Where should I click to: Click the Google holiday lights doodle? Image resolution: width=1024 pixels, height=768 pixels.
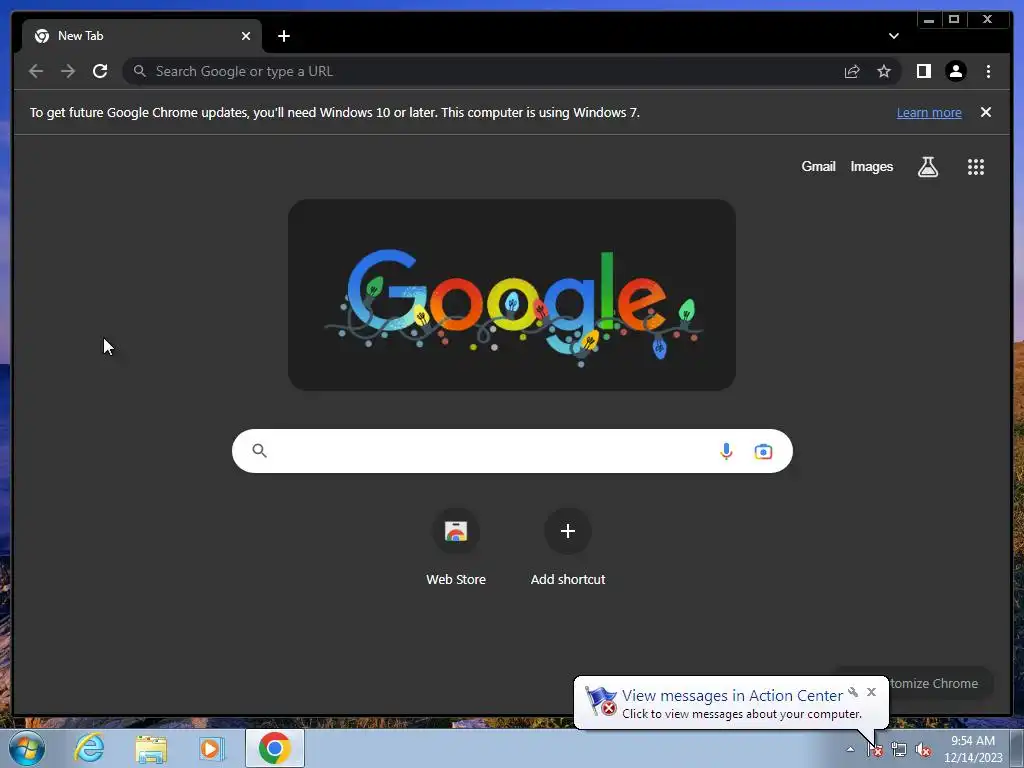pyautogui.click(x=512, y=295)
